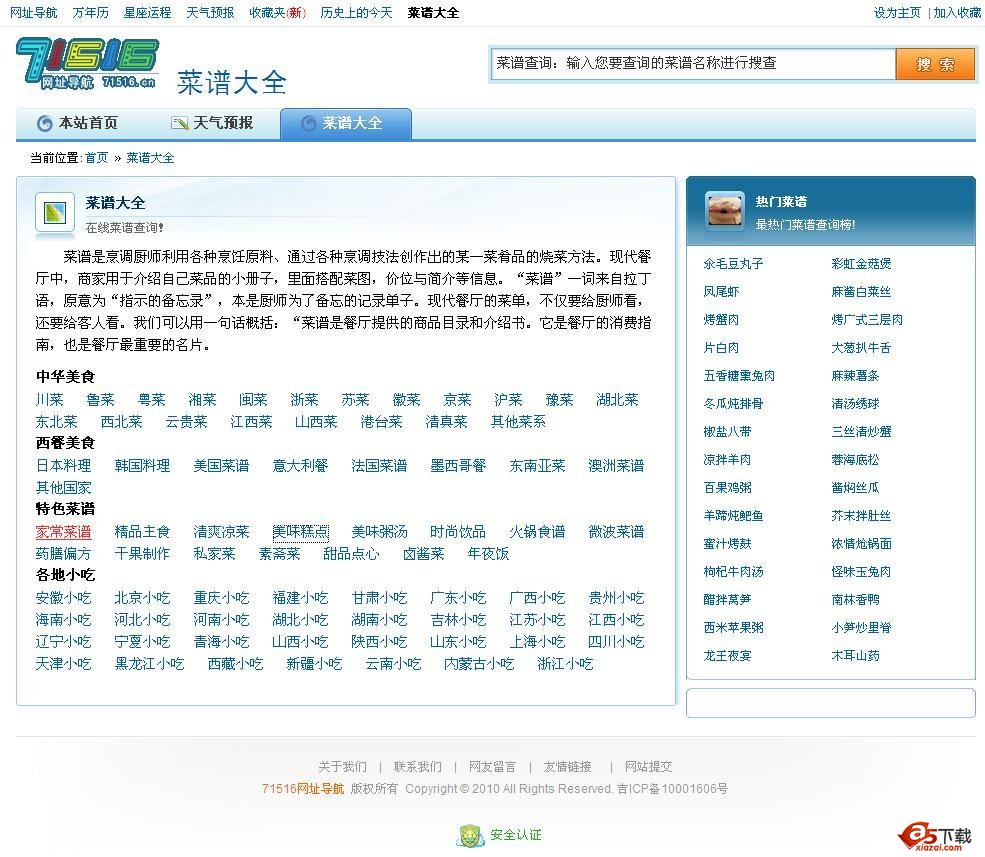Open the 天气预报 navigation tab

222,123
